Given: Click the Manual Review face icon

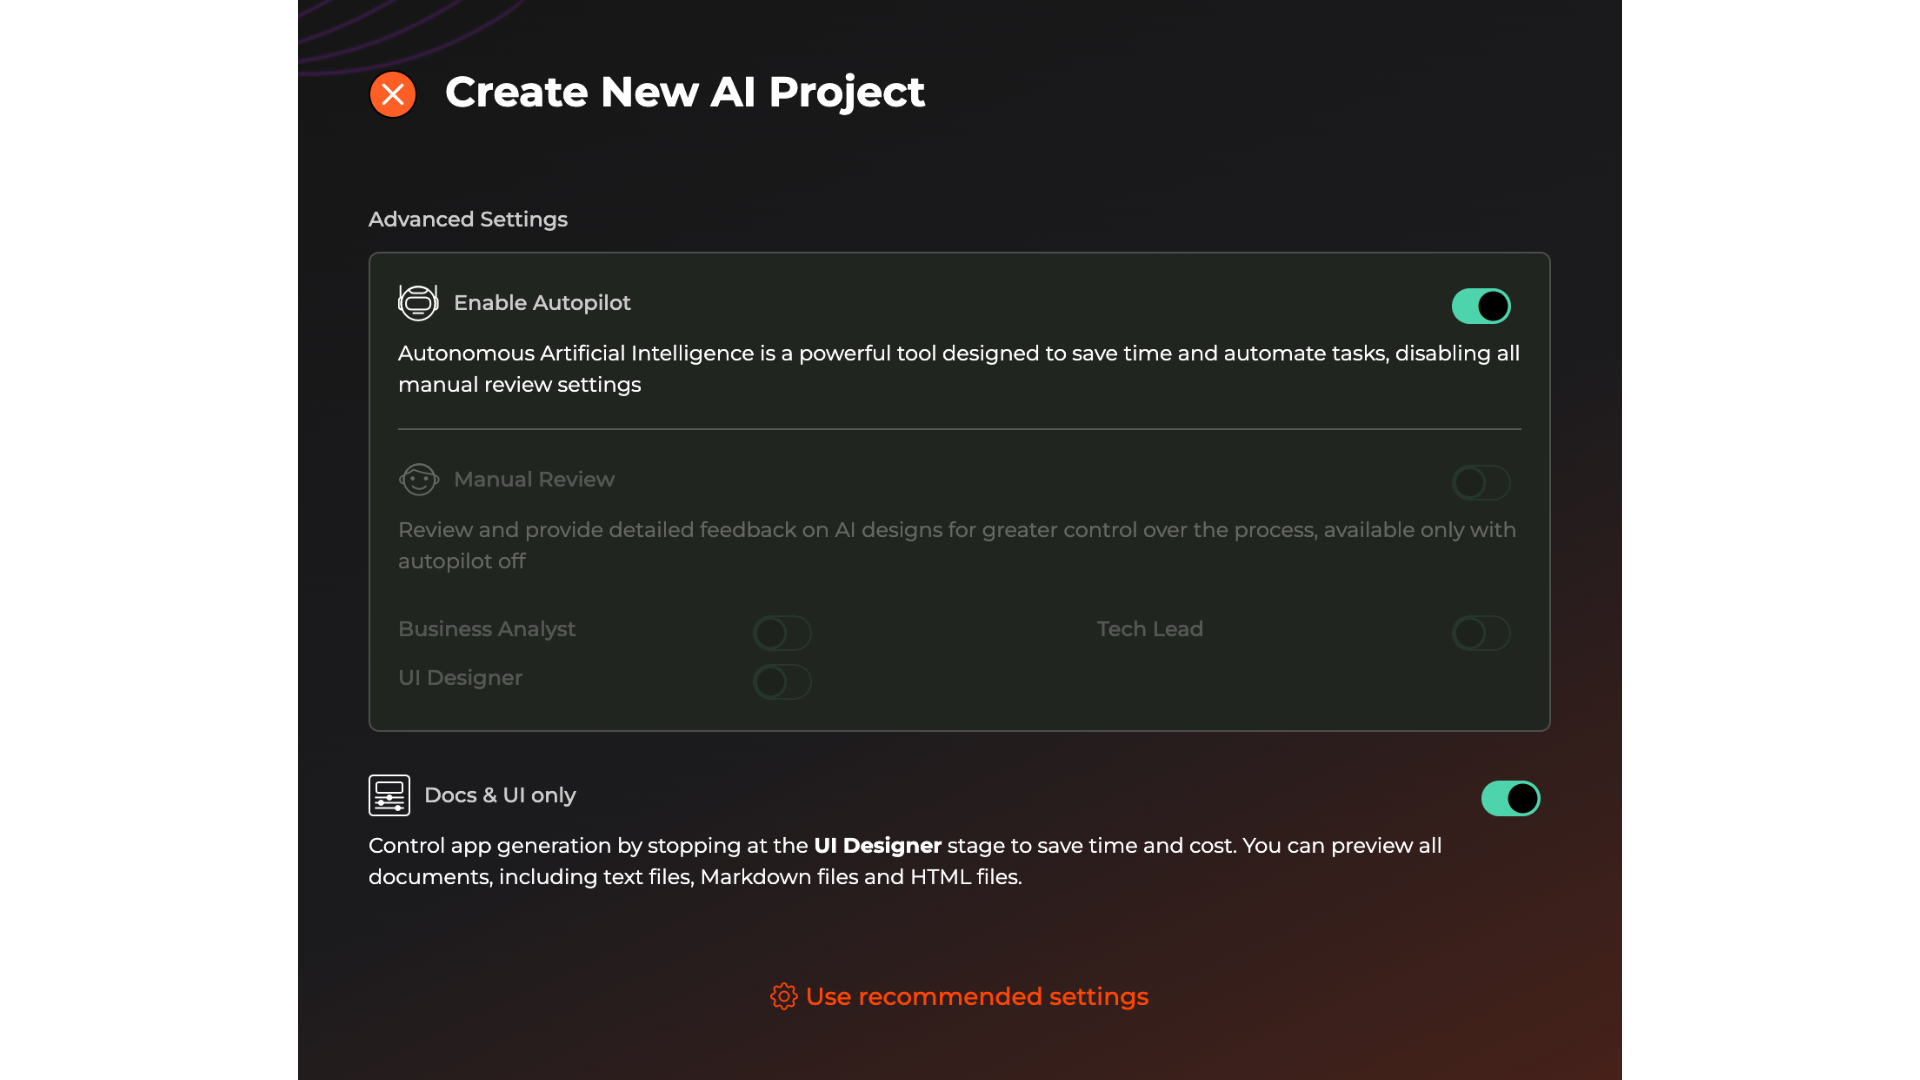Looking at the screenshot, I should 418,480.
